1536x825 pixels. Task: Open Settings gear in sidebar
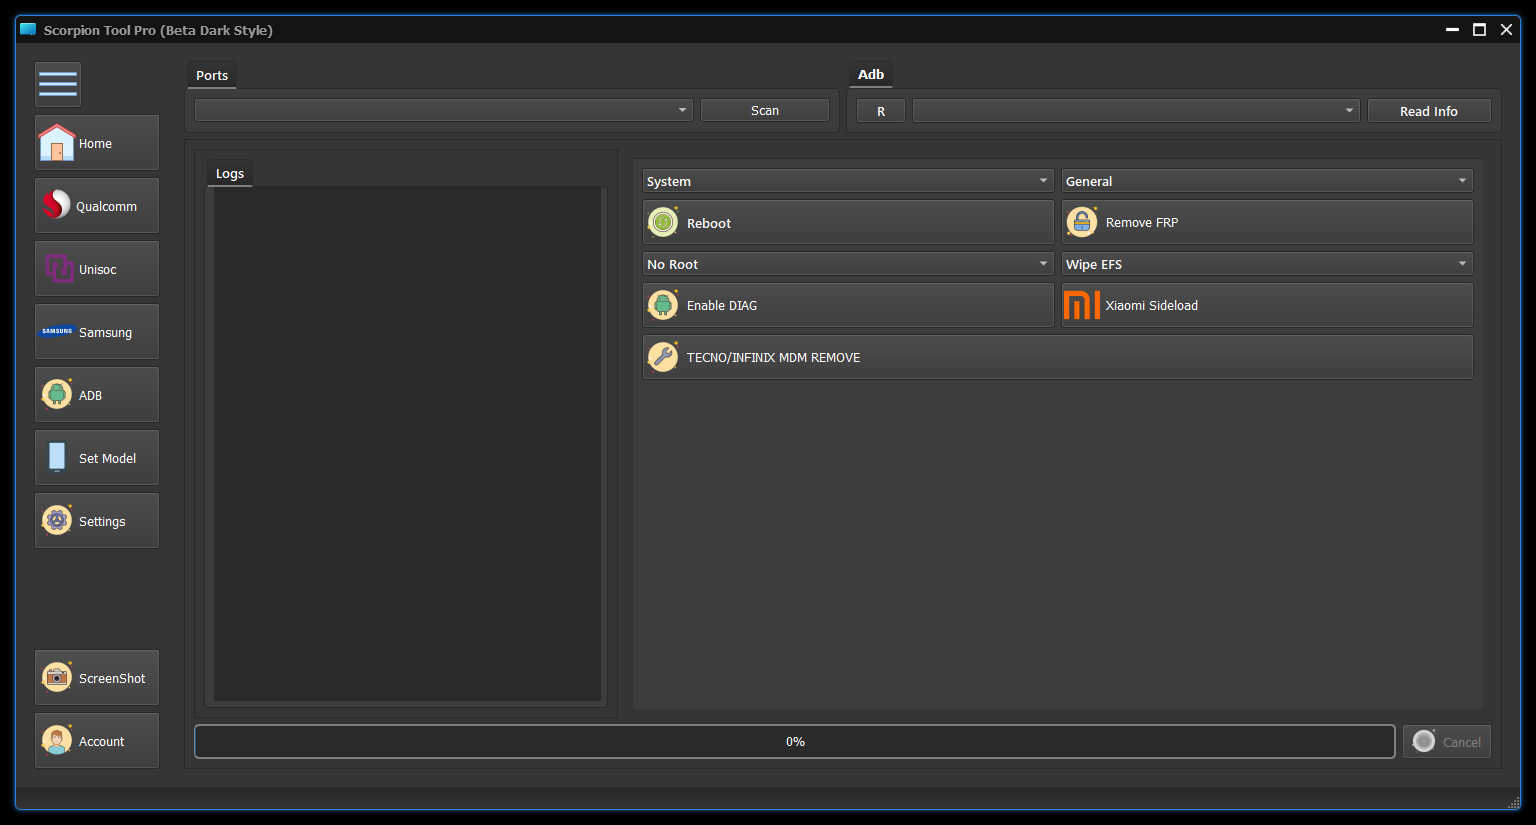click(x=57, y=520)
